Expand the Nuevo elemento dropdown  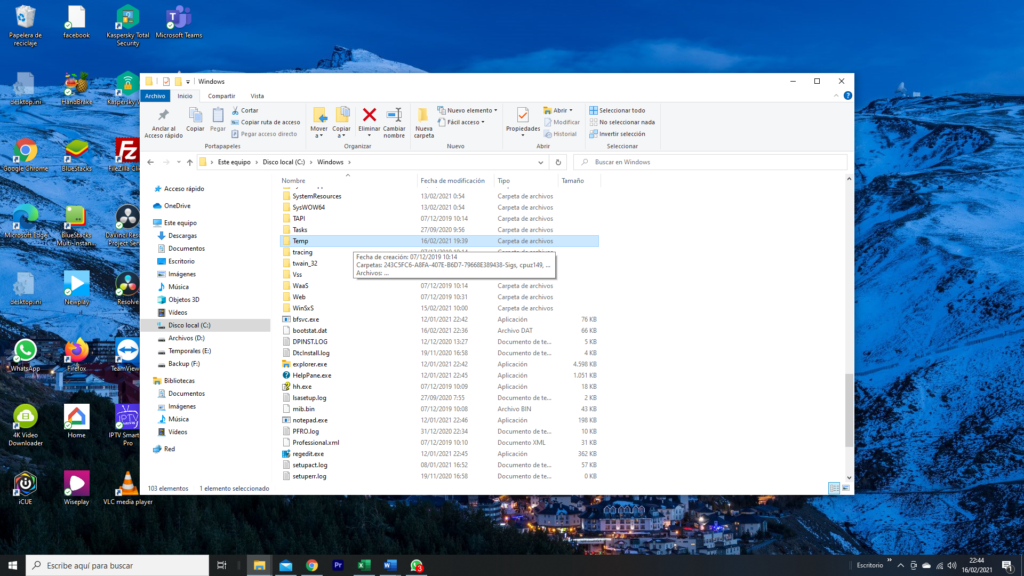pyautogui.click(x=470, y=110)
